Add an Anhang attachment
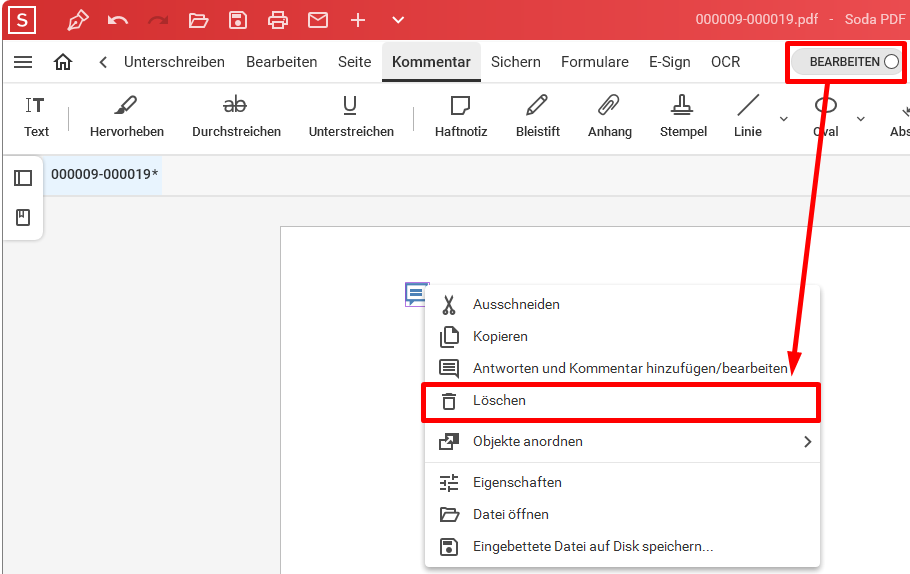Screen dimensions: 910x574 [609, 117]
